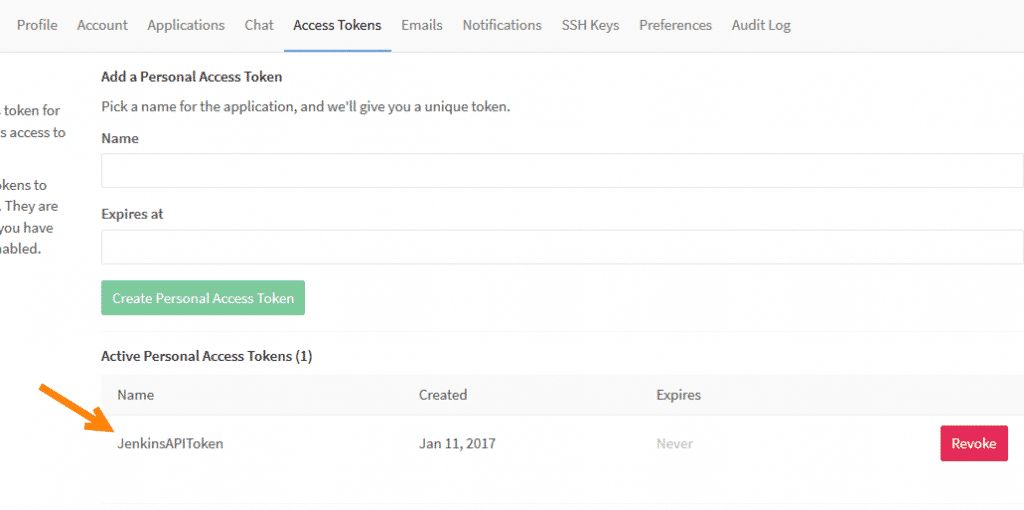Click the Name column header
The image size is (1024, 510).
click(x=136, y=395)
